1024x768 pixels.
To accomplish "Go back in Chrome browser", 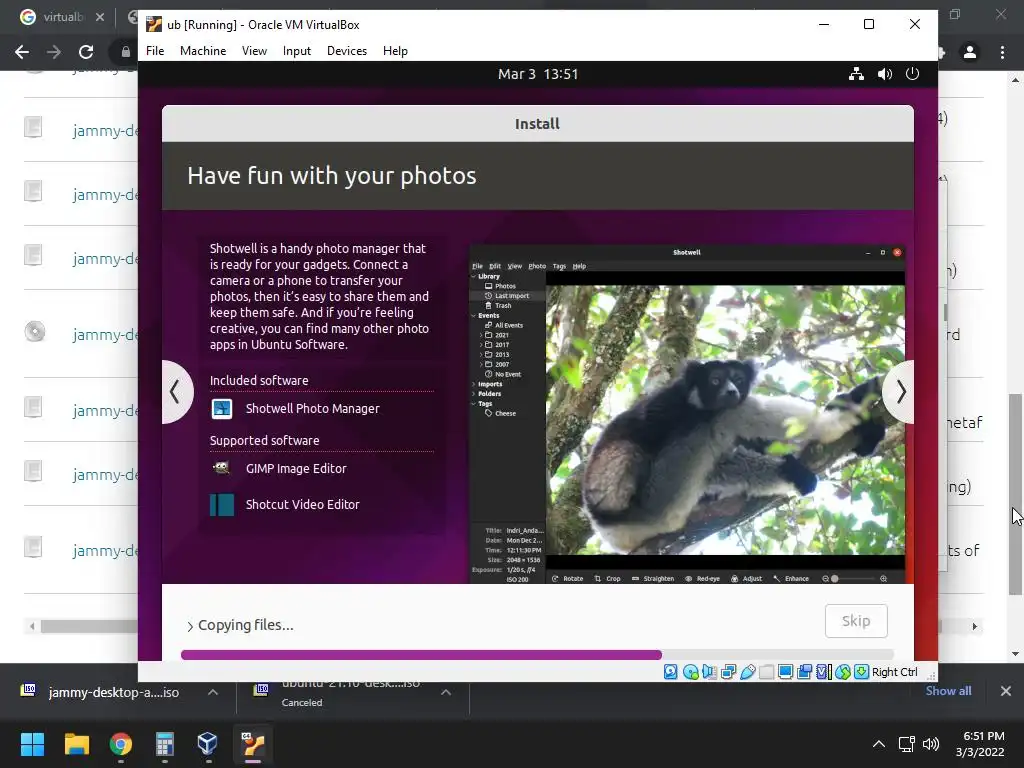I will pyautogui.click(x=22, y=52).
